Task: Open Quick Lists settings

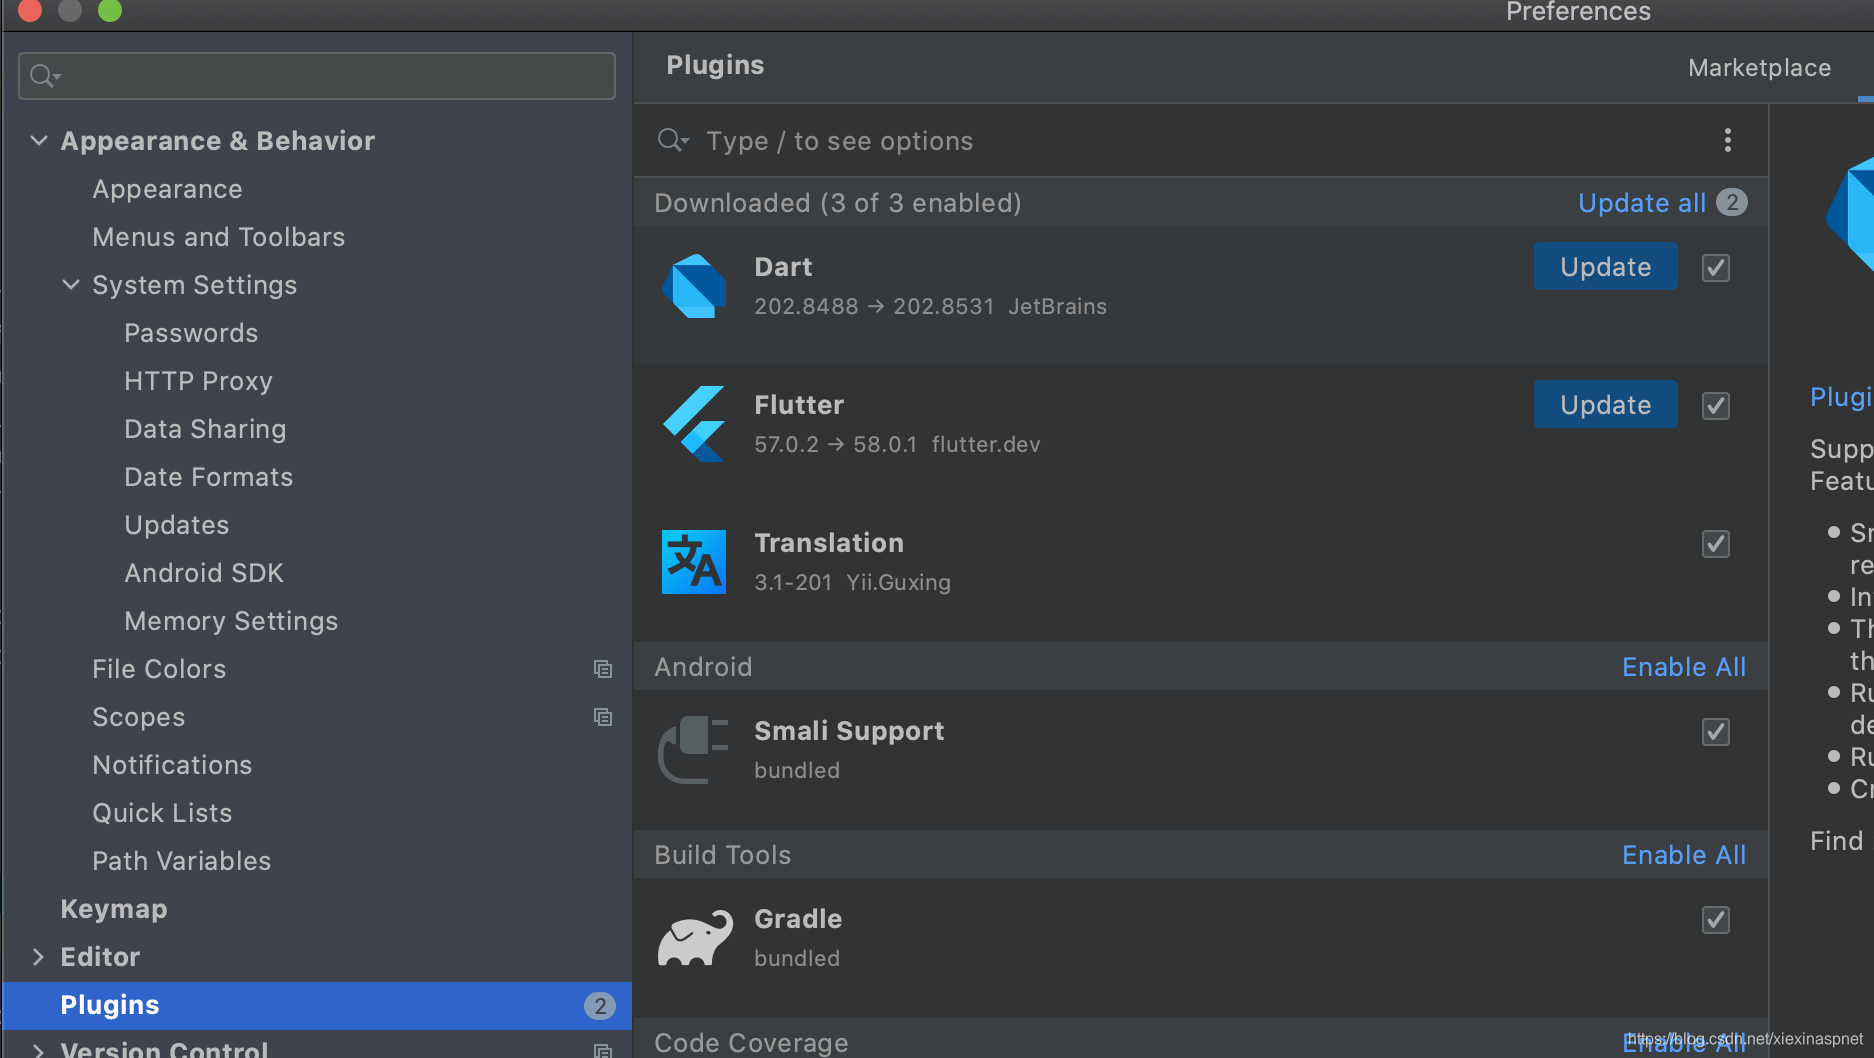Action: point(162,813)
